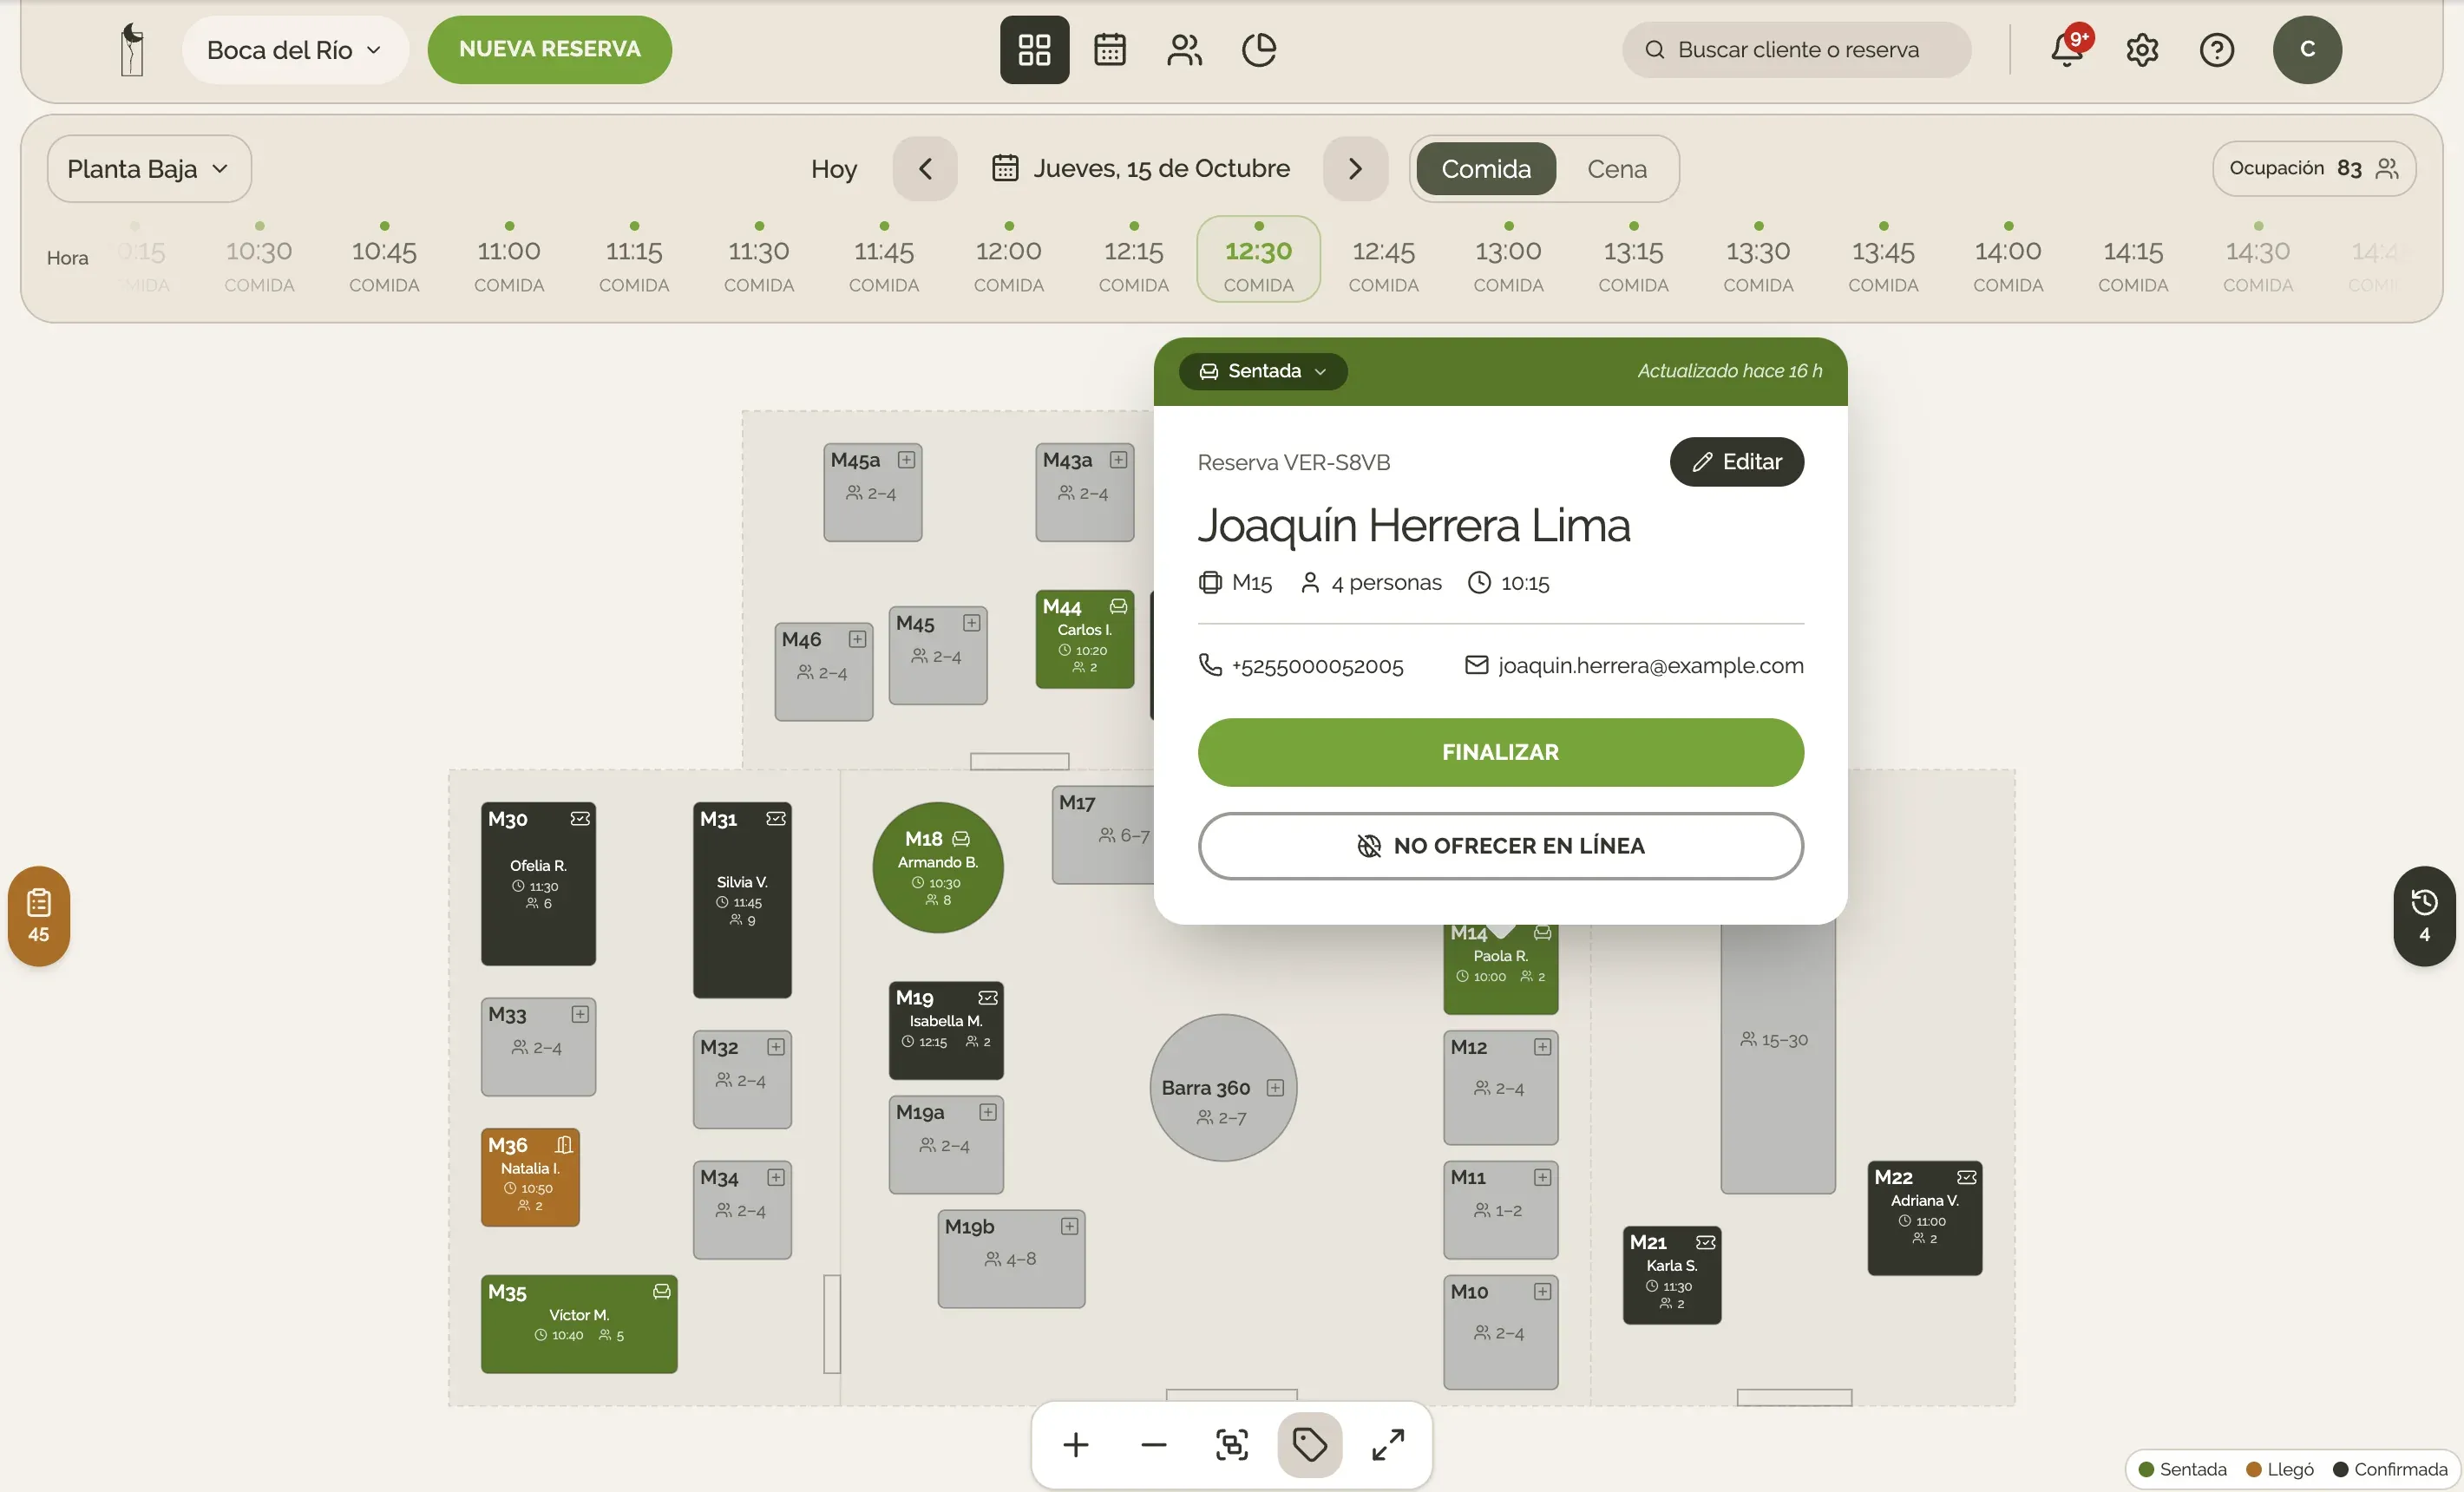Select 13:00 time slot
Image resolution: width=2464 pixels, height=1492 pixels.
point(1508,259)
